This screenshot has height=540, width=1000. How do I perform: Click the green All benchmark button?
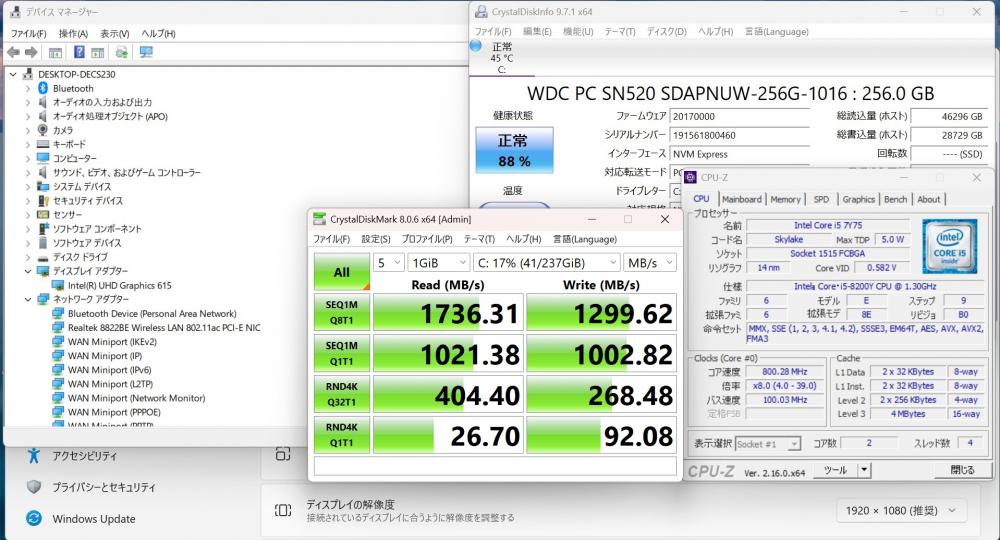pos(342,272)
